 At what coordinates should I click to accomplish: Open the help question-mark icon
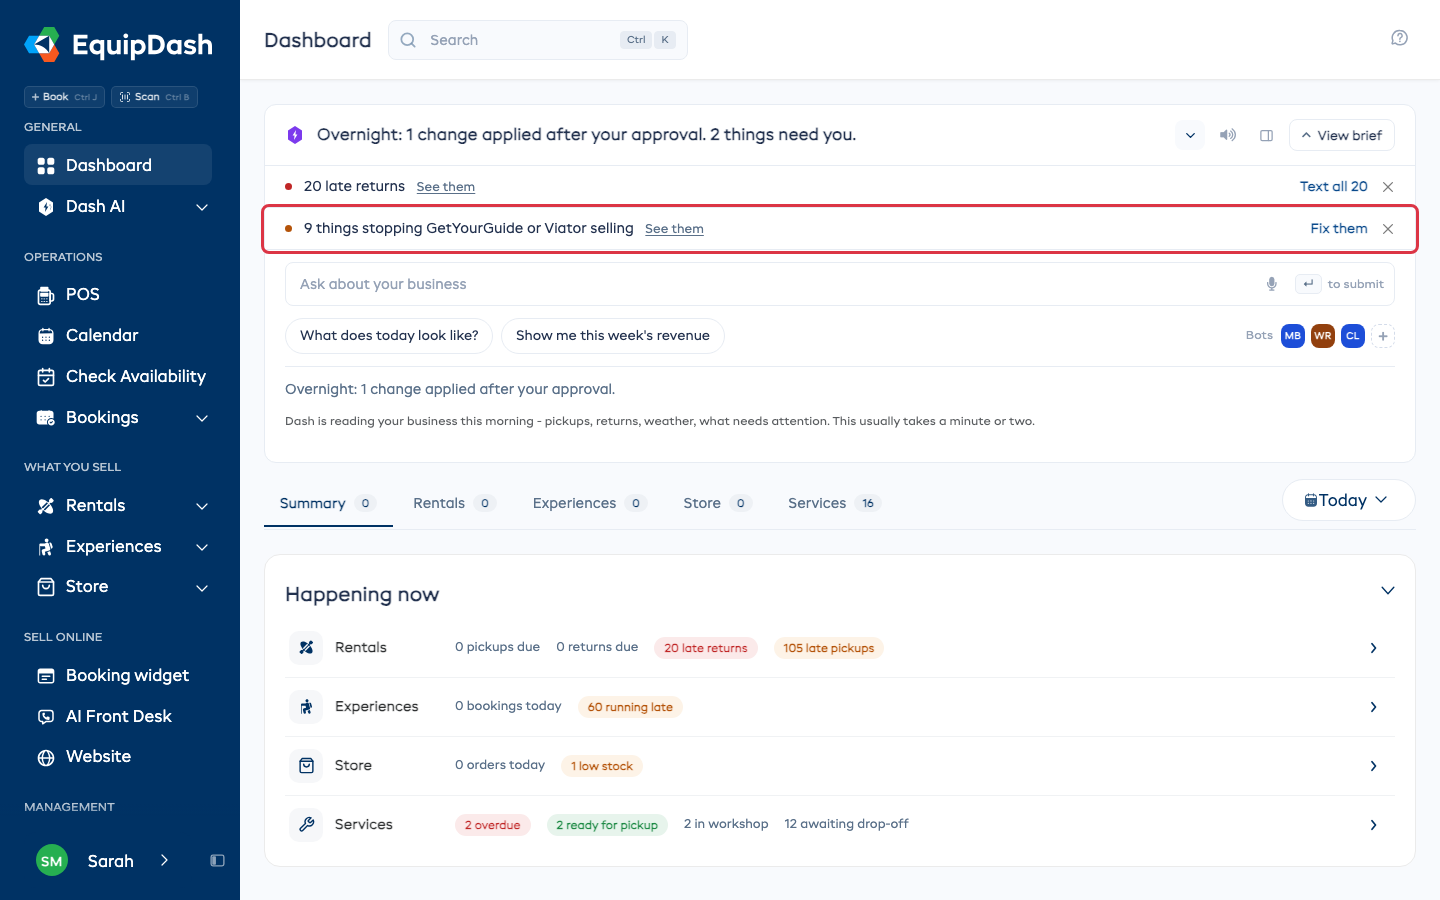point(1399,38)
